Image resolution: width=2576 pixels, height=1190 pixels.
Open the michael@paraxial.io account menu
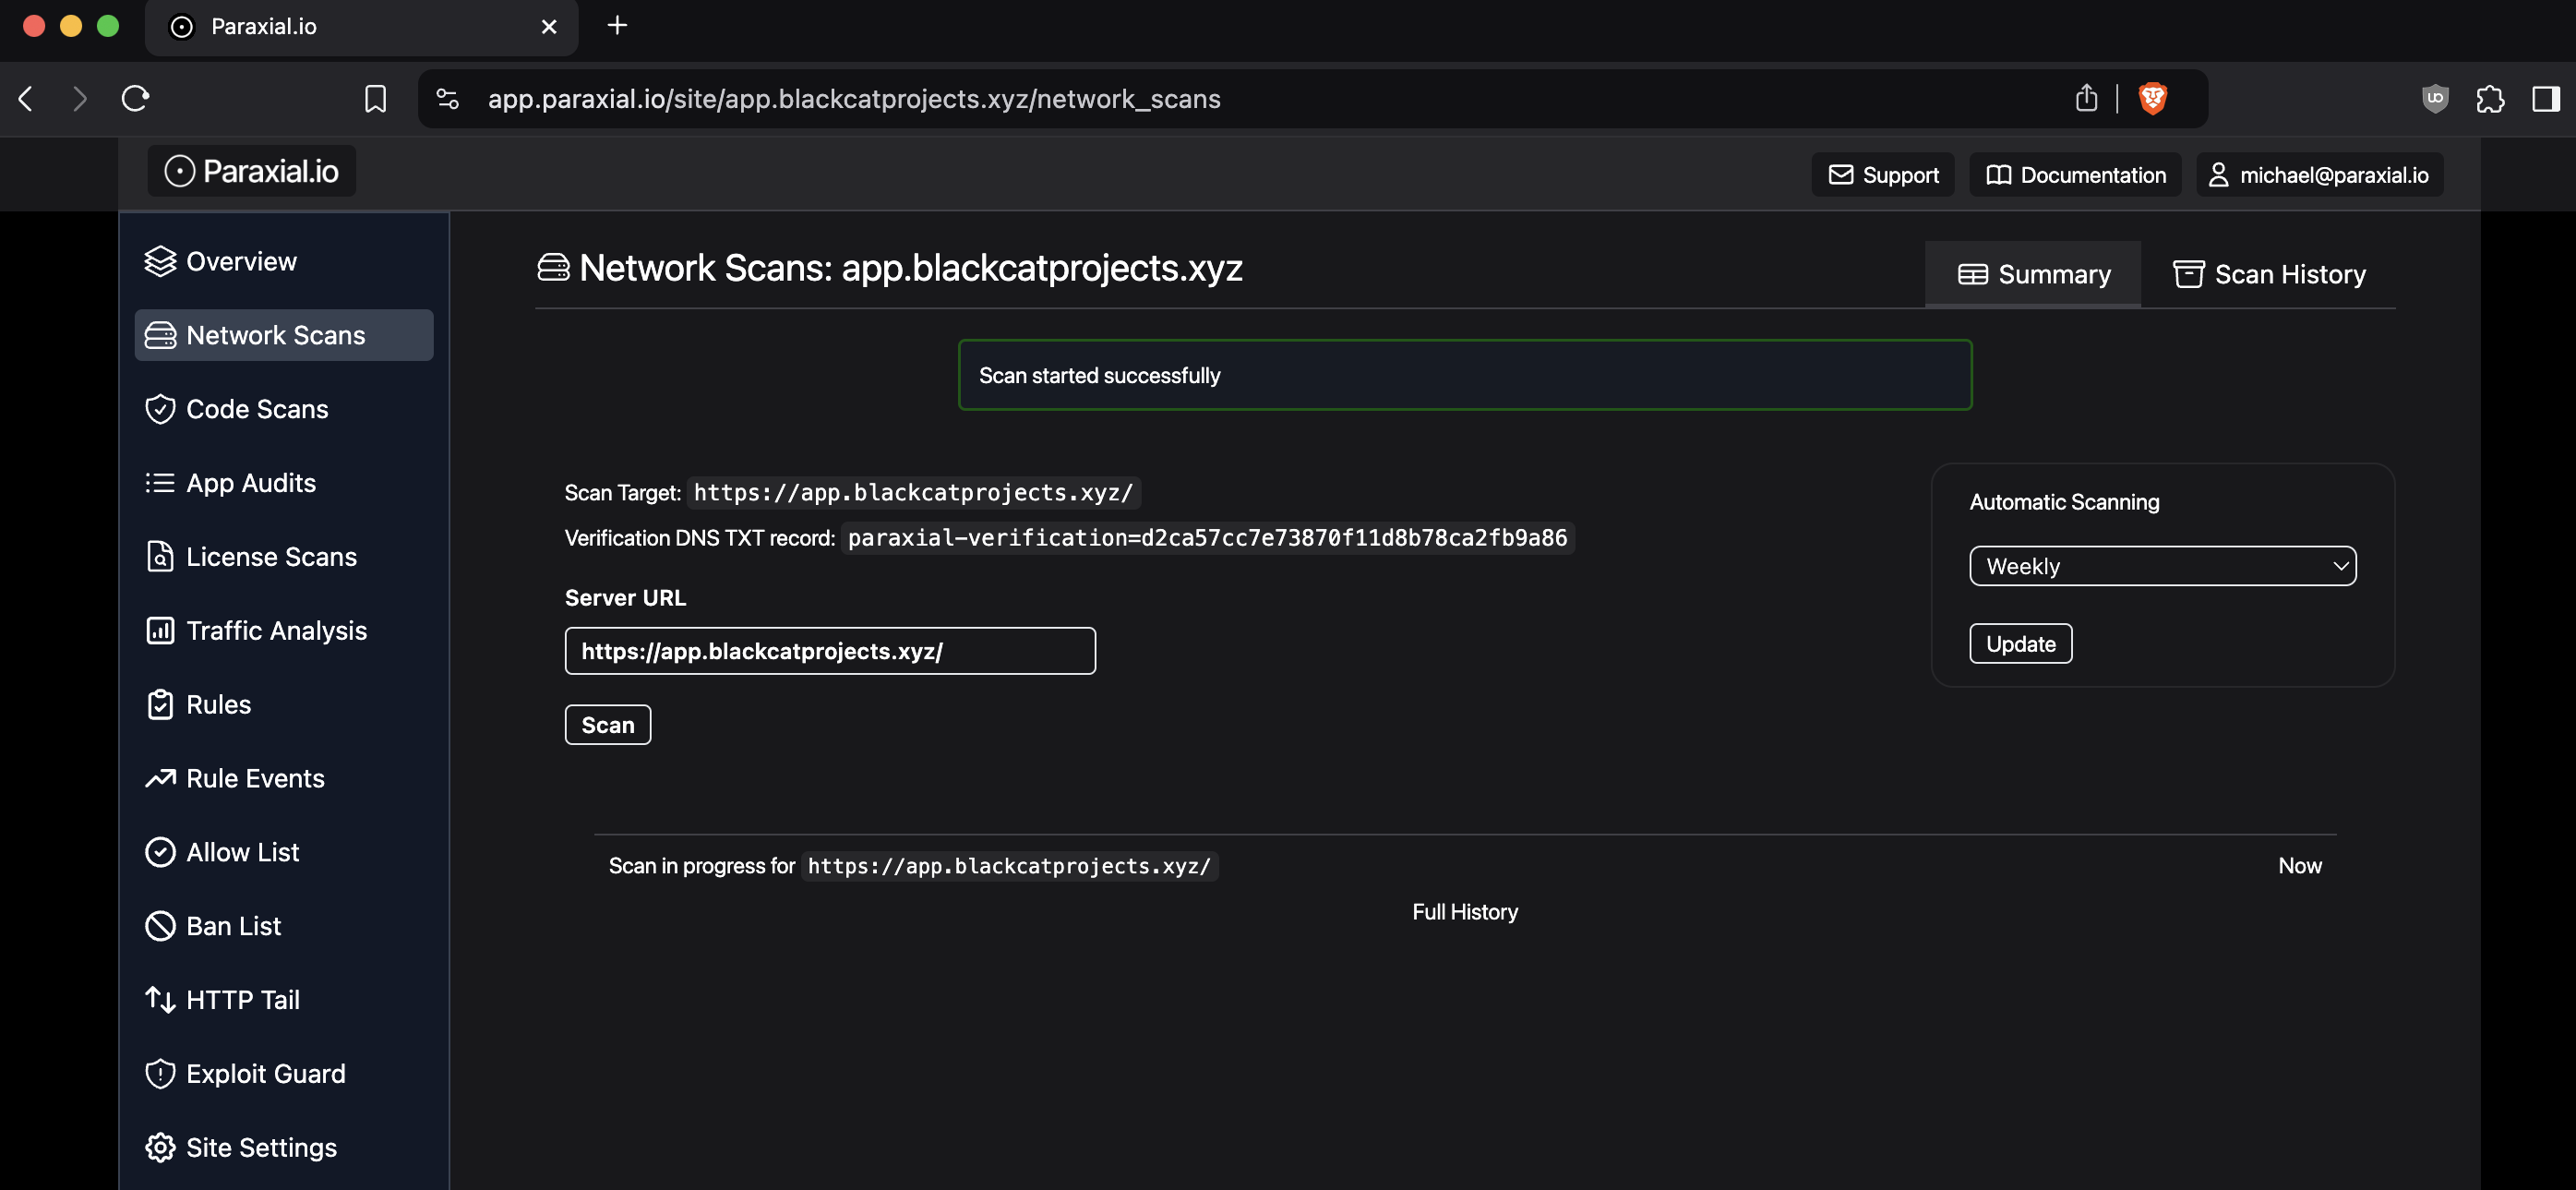[x=2320, y=175]
